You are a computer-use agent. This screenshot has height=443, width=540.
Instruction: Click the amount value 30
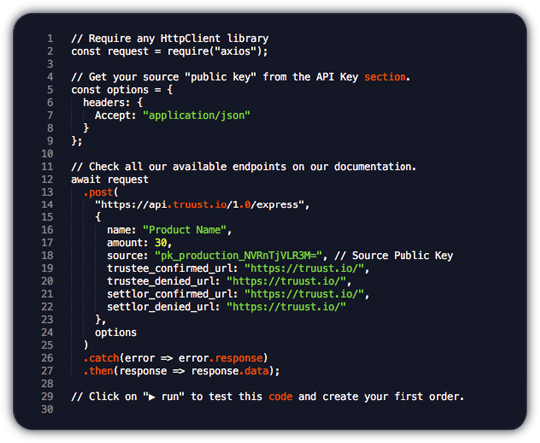pyautogui.click(x=161, y=243)
